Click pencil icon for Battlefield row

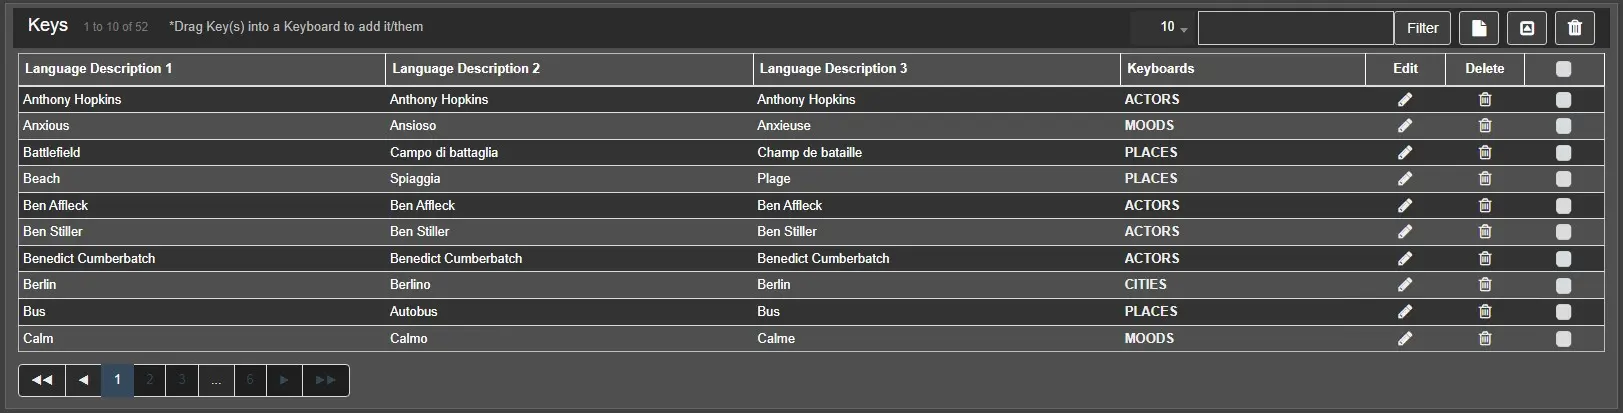coord(1405,153)
